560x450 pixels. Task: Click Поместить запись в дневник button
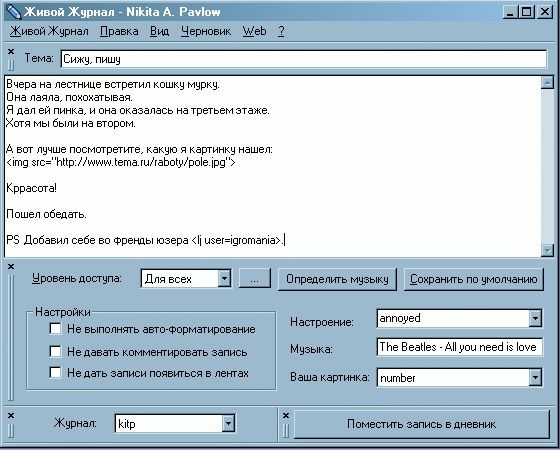[421, 424]
